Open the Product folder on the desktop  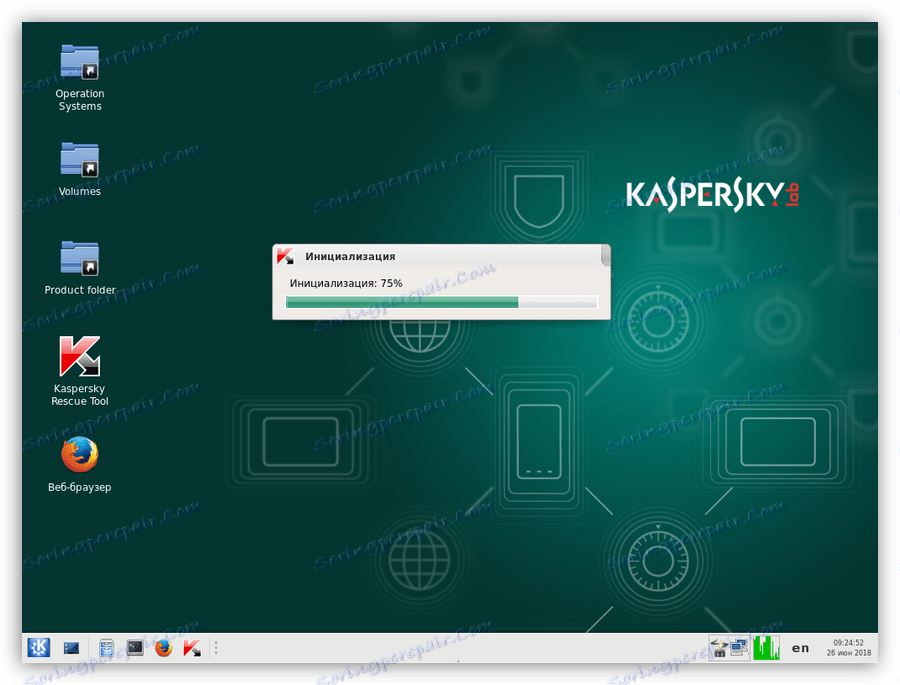[79, 256]
